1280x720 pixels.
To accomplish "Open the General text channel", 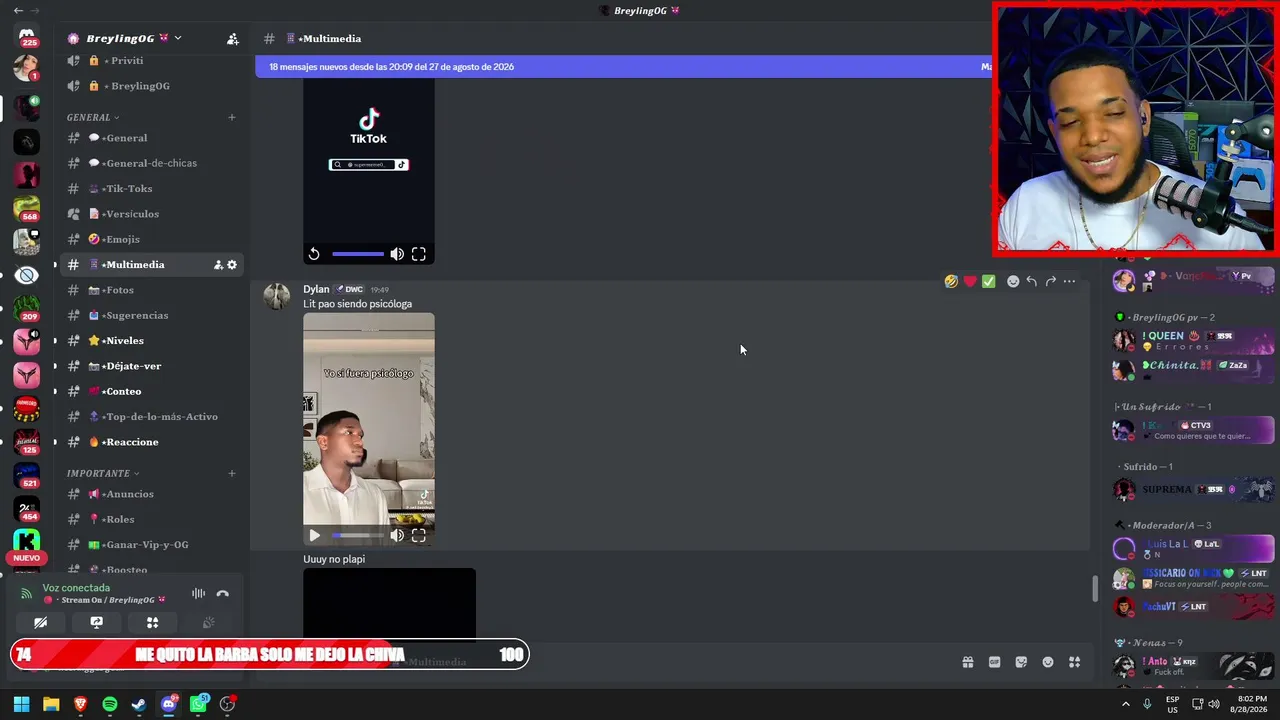I will [150, 138].
